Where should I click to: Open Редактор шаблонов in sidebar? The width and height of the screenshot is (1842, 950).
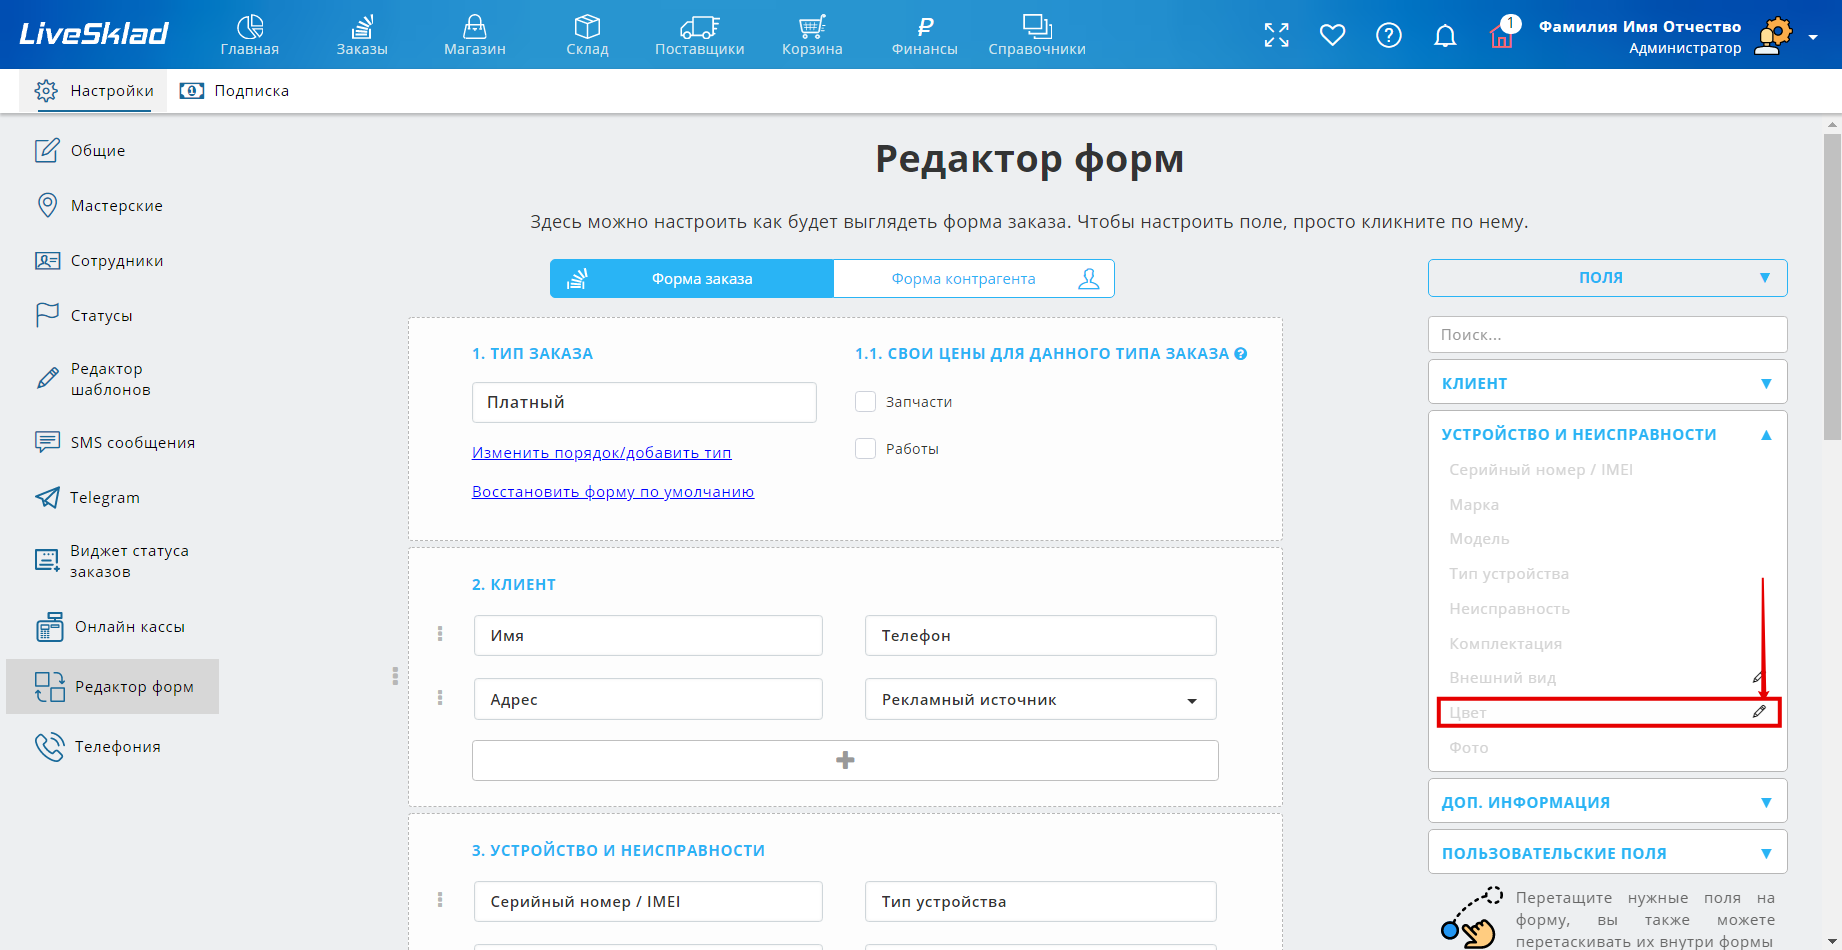[x=93, y=379]
